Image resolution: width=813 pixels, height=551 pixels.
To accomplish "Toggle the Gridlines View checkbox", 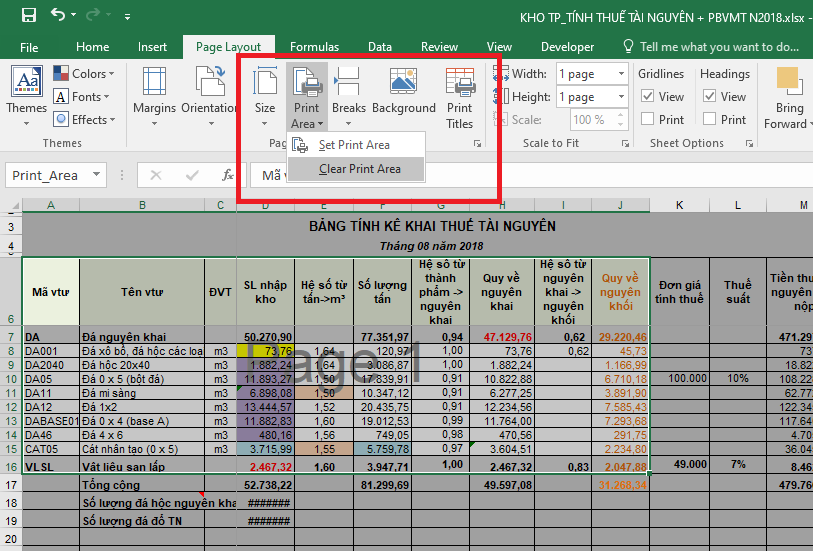I will [x=647, y=97].
